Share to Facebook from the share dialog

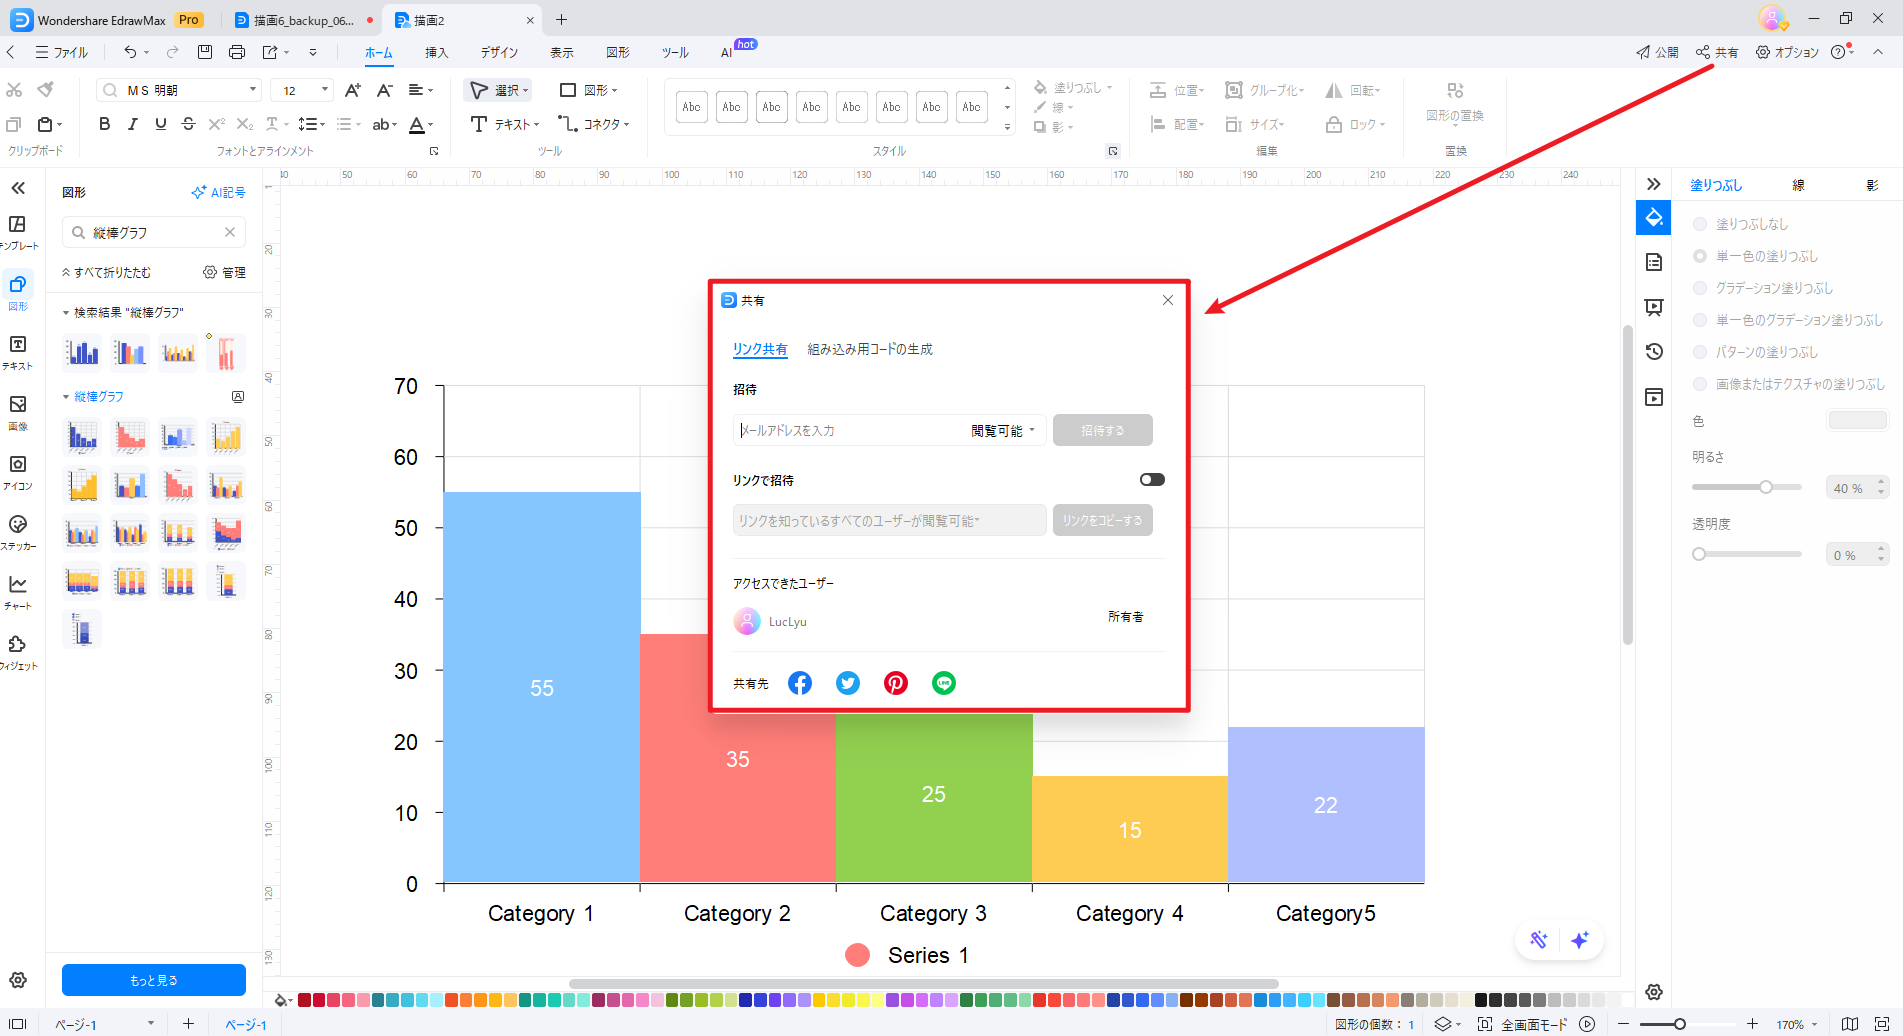pos(800,683)
